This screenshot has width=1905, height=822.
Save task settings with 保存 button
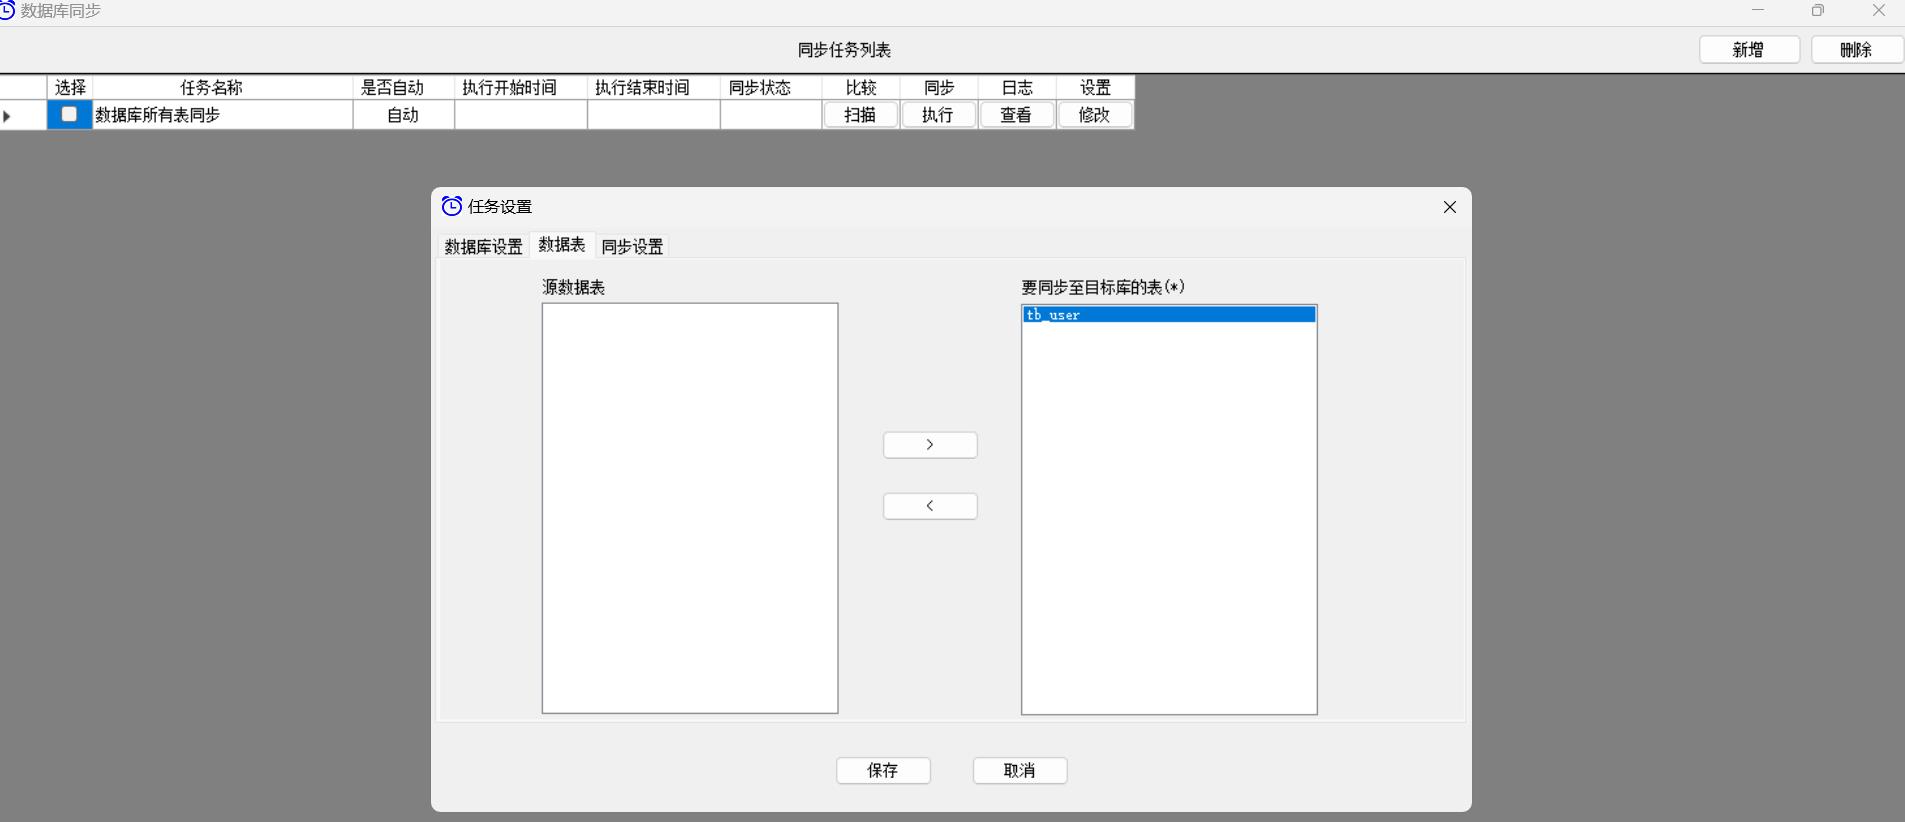coord(883,771)
